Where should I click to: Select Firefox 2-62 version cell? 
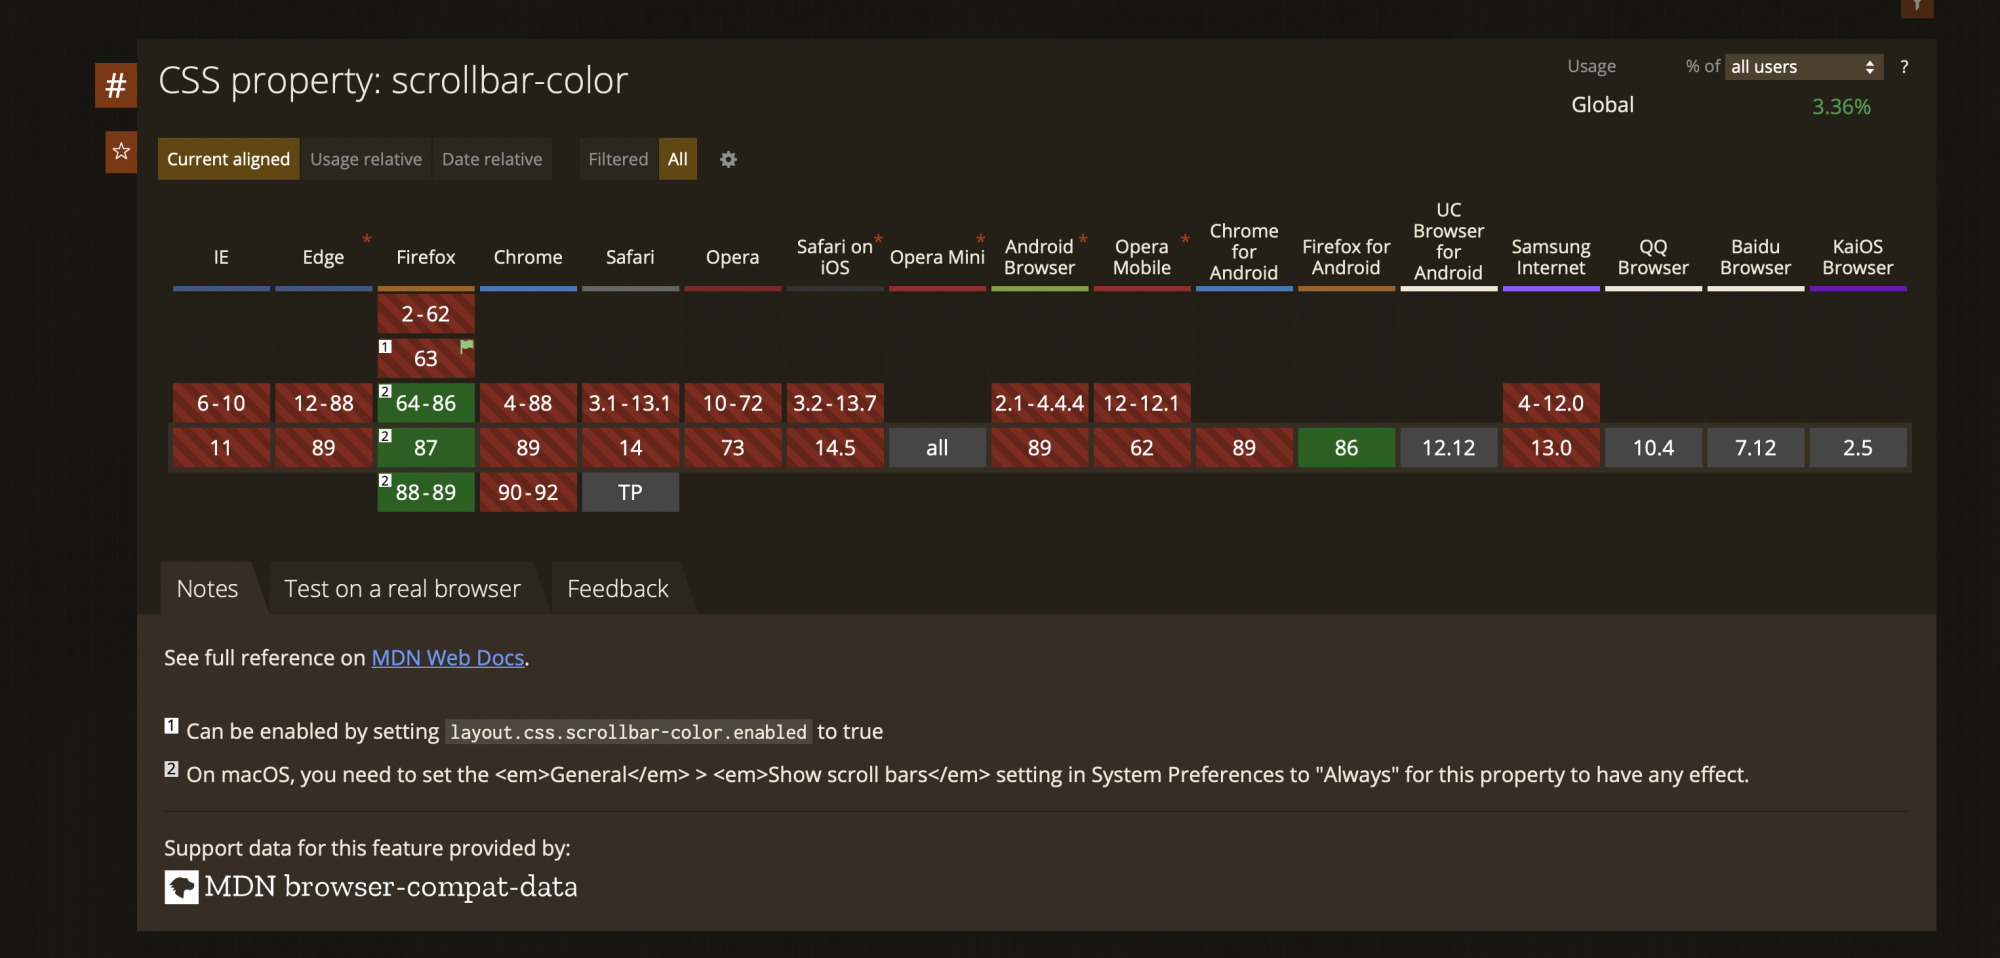[426, 314]
